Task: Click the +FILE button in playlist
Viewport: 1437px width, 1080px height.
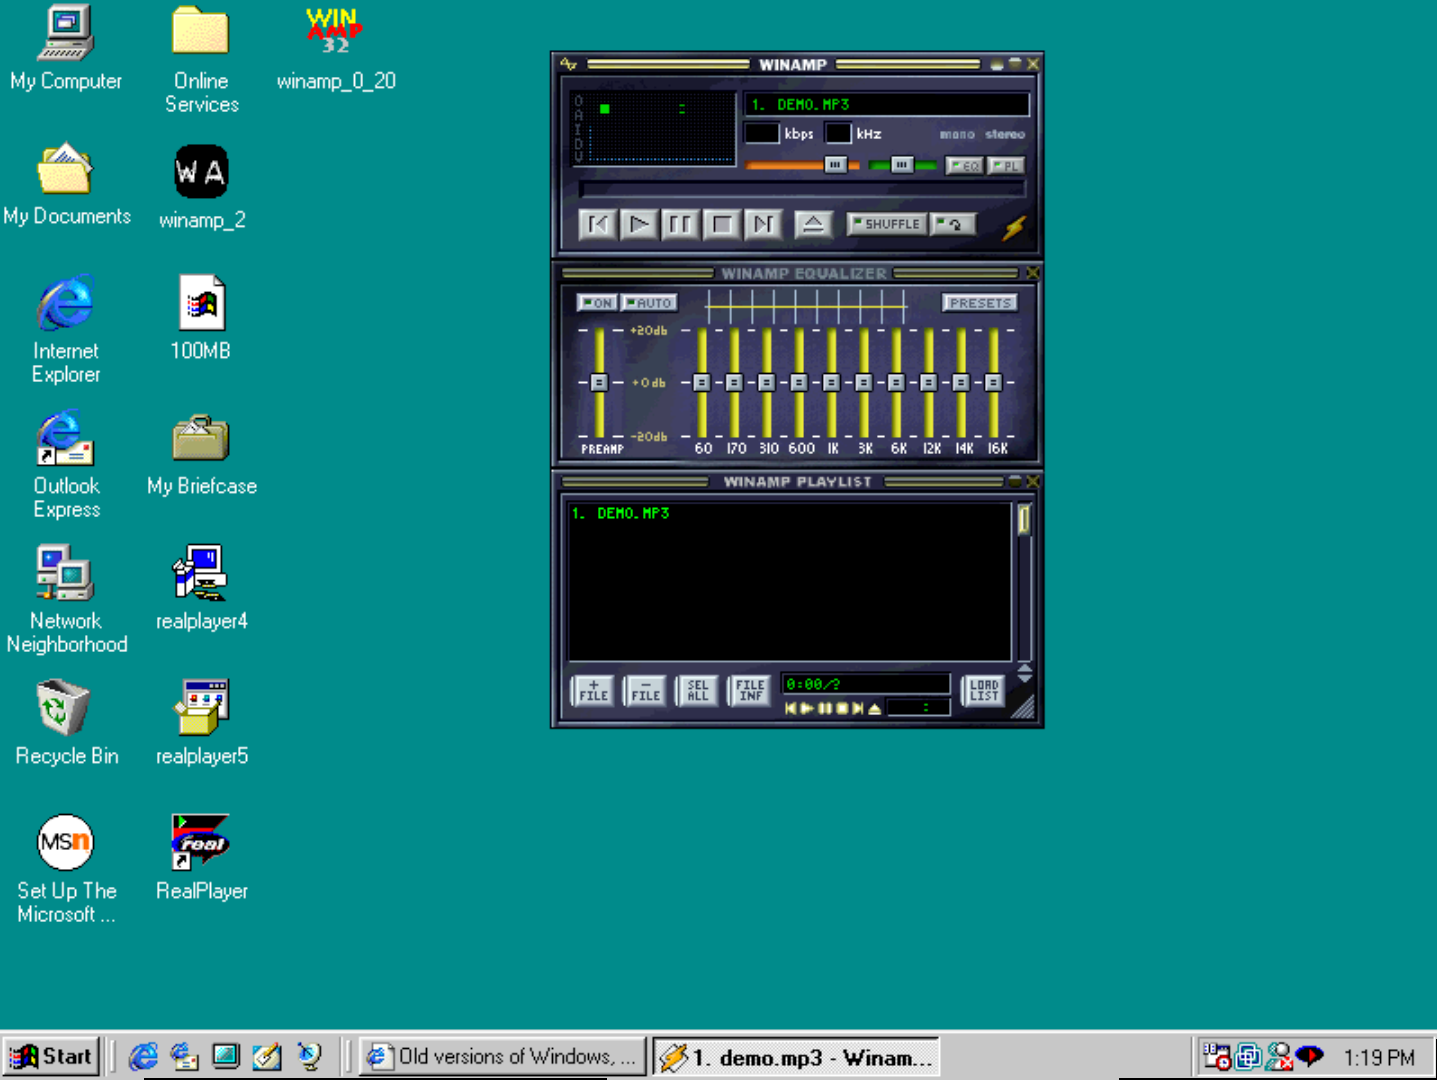Action: [x=593, y=691]
